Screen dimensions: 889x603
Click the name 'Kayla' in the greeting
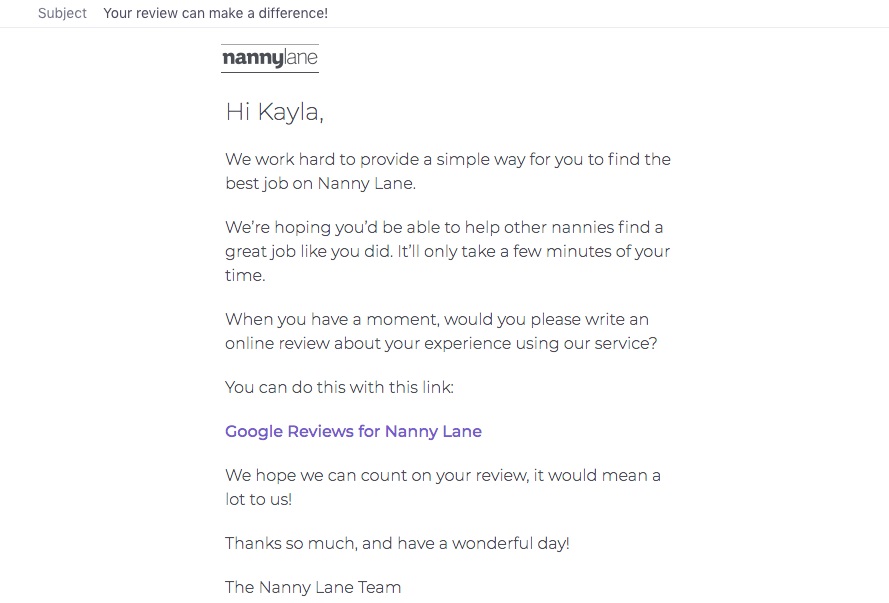(x=290, y=112)
